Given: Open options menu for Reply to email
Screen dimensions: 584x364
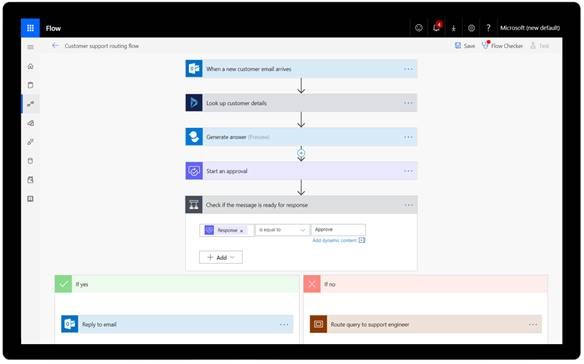Looking at the screenshot, I should [284, 325].
